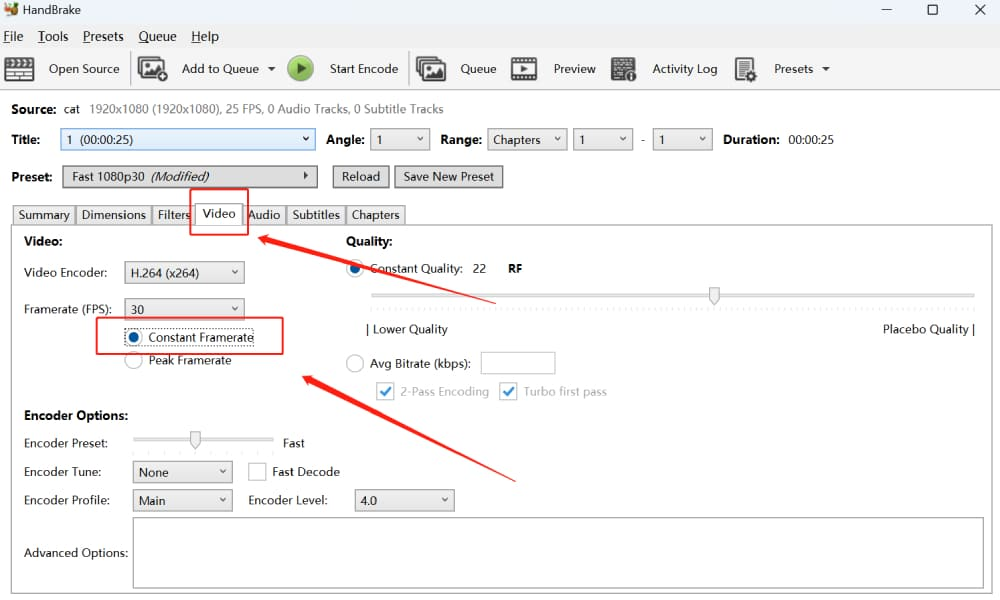Image resolution: width=1000 pixels, height=600 pixels.
Task: Select the Constant Framerate radio button
Action: point(133,337)
